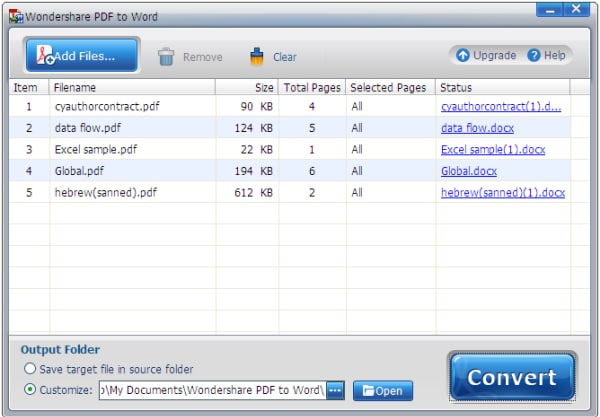600x417 pixels.
Task: Open the Upgrade arrow icon
Action: pos(463,55)
